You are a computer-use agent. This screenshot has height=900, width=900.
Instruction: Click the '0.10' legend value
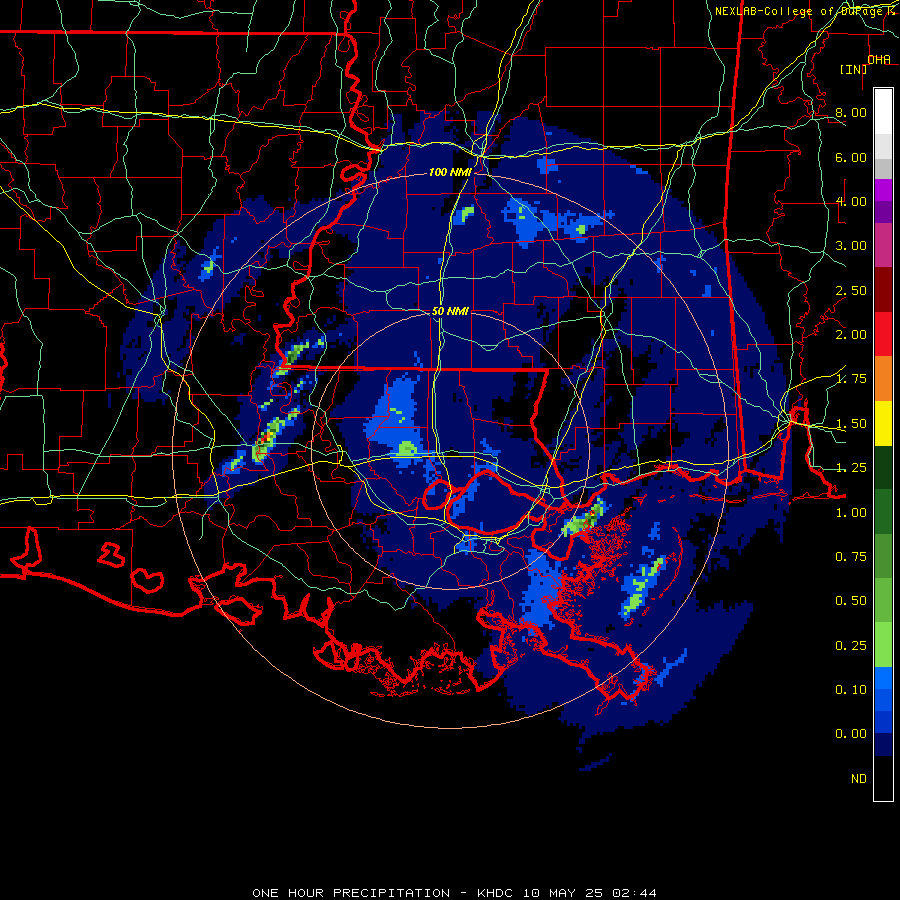click(851, 690)
